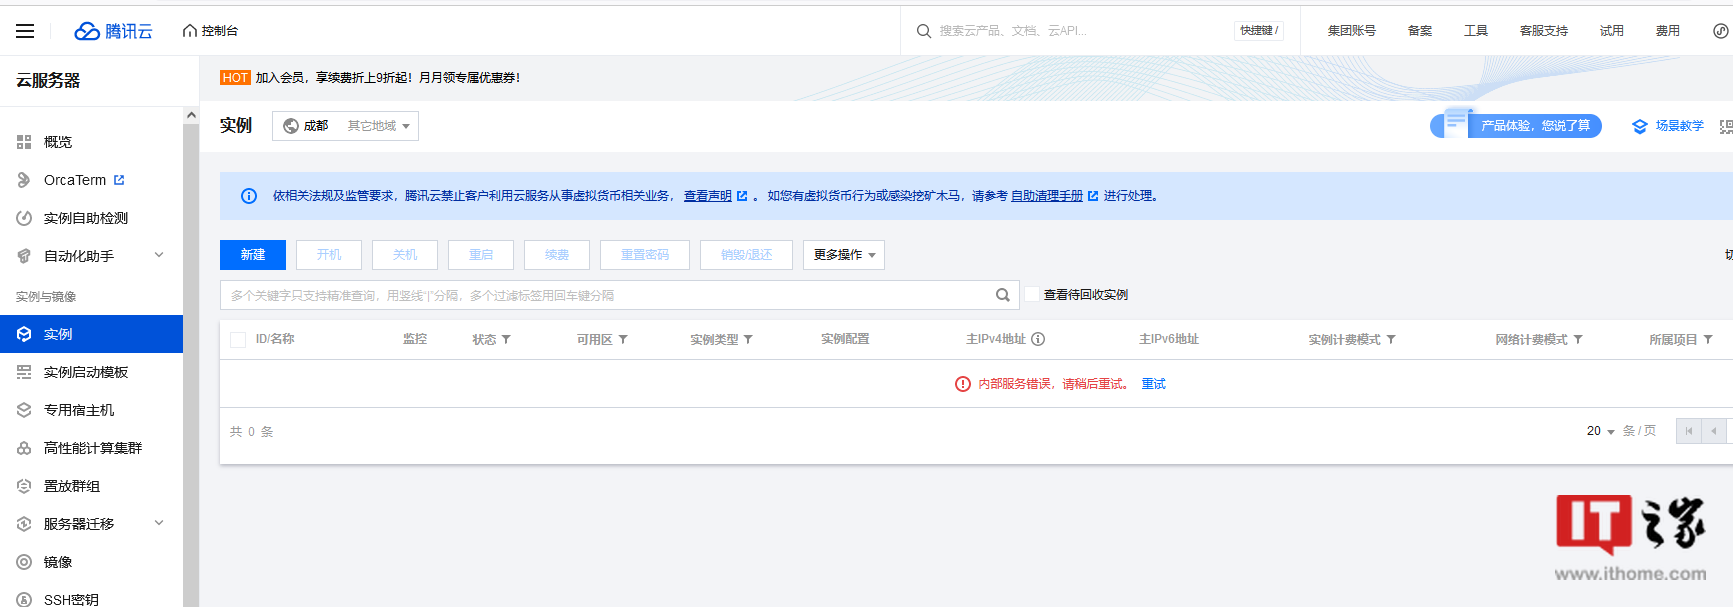The image size is (1733, 607).
Task: Go to first page pagination button
Action: tap(1689, 431)
